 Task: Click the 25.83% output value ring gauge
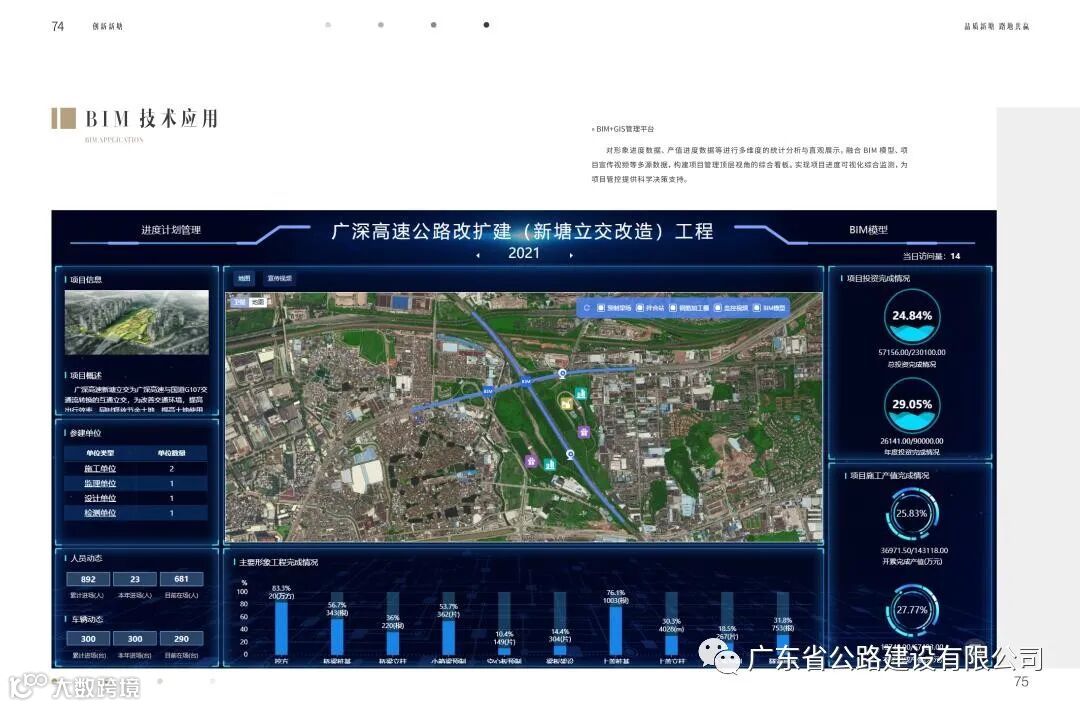click(x=911, y=513)
